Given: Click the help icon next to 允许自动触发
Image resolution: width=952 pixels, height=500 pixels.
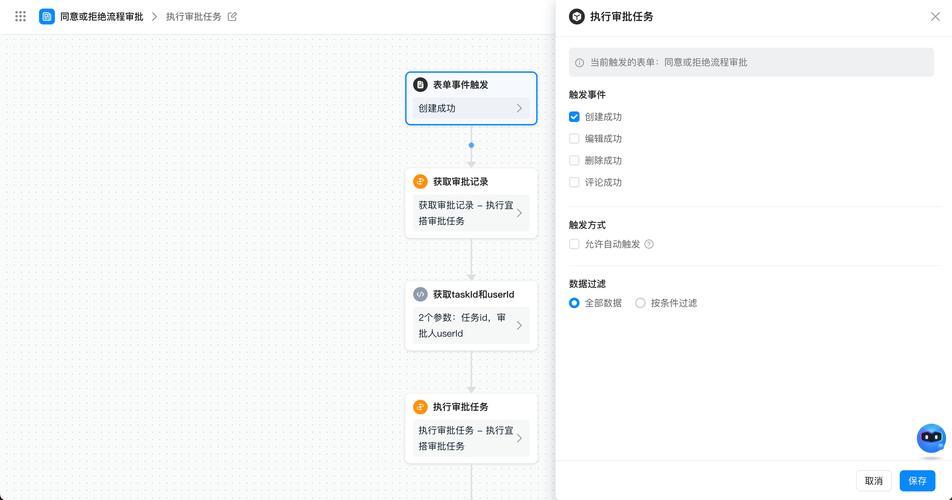Looking at the screenshot, I should [649, 244].
